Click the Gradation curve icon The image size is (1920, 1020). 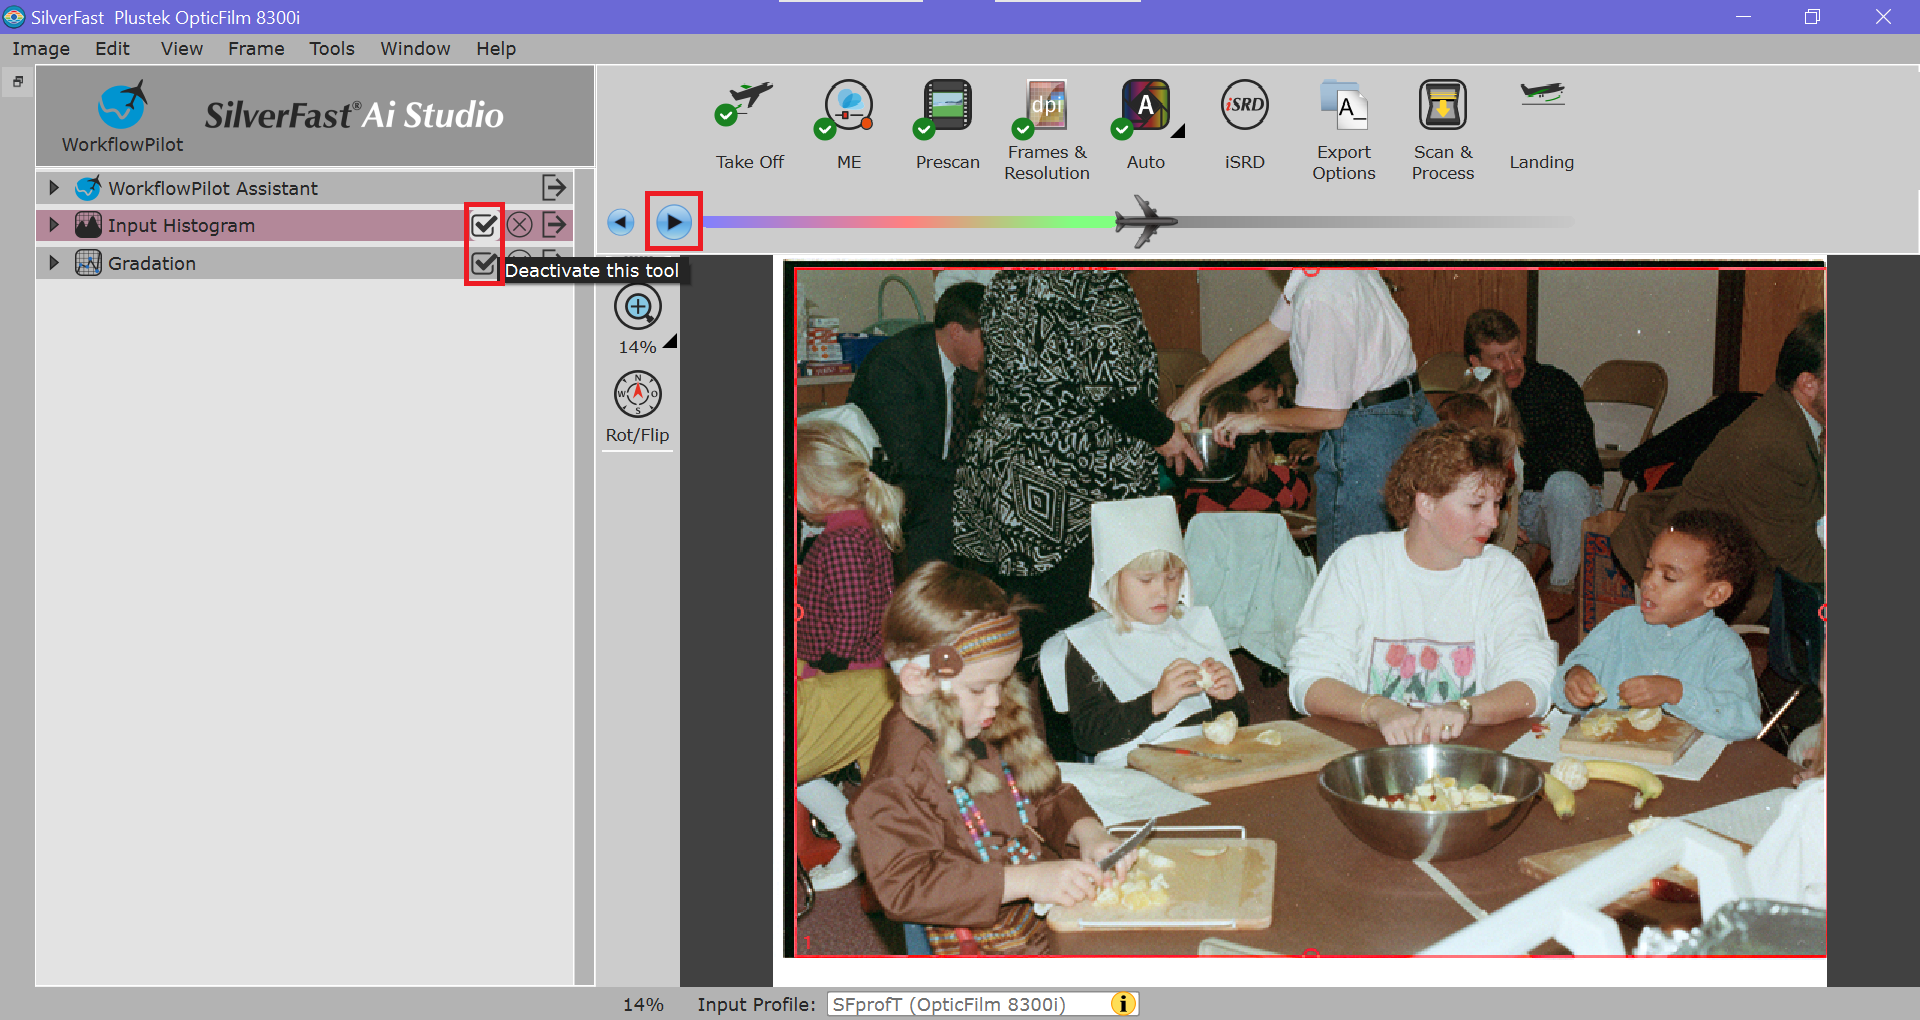pos(88,263)
